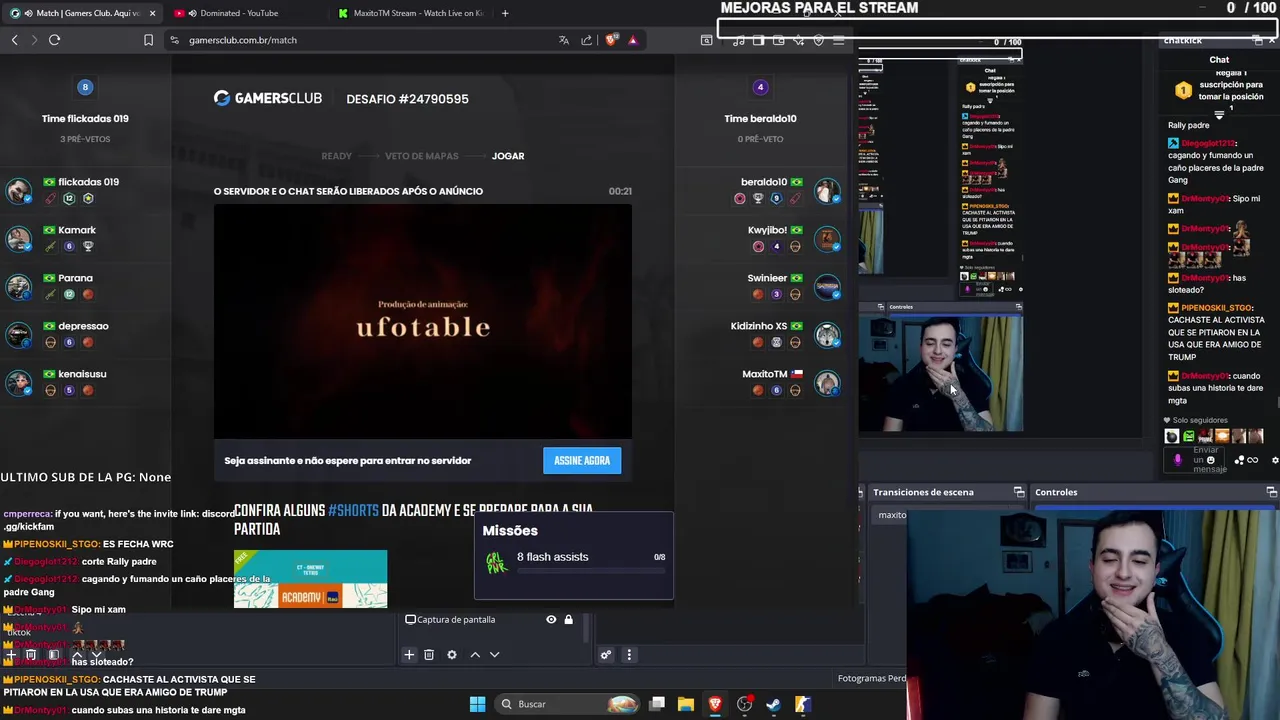Open a new browser tab
This screenshot has height=720, width=1280.
(x=505, y=13)
